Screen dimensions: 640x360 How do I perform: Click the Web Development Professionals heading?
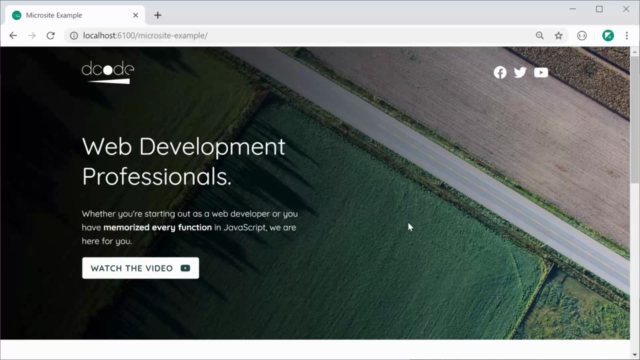(x=184, y=162)
